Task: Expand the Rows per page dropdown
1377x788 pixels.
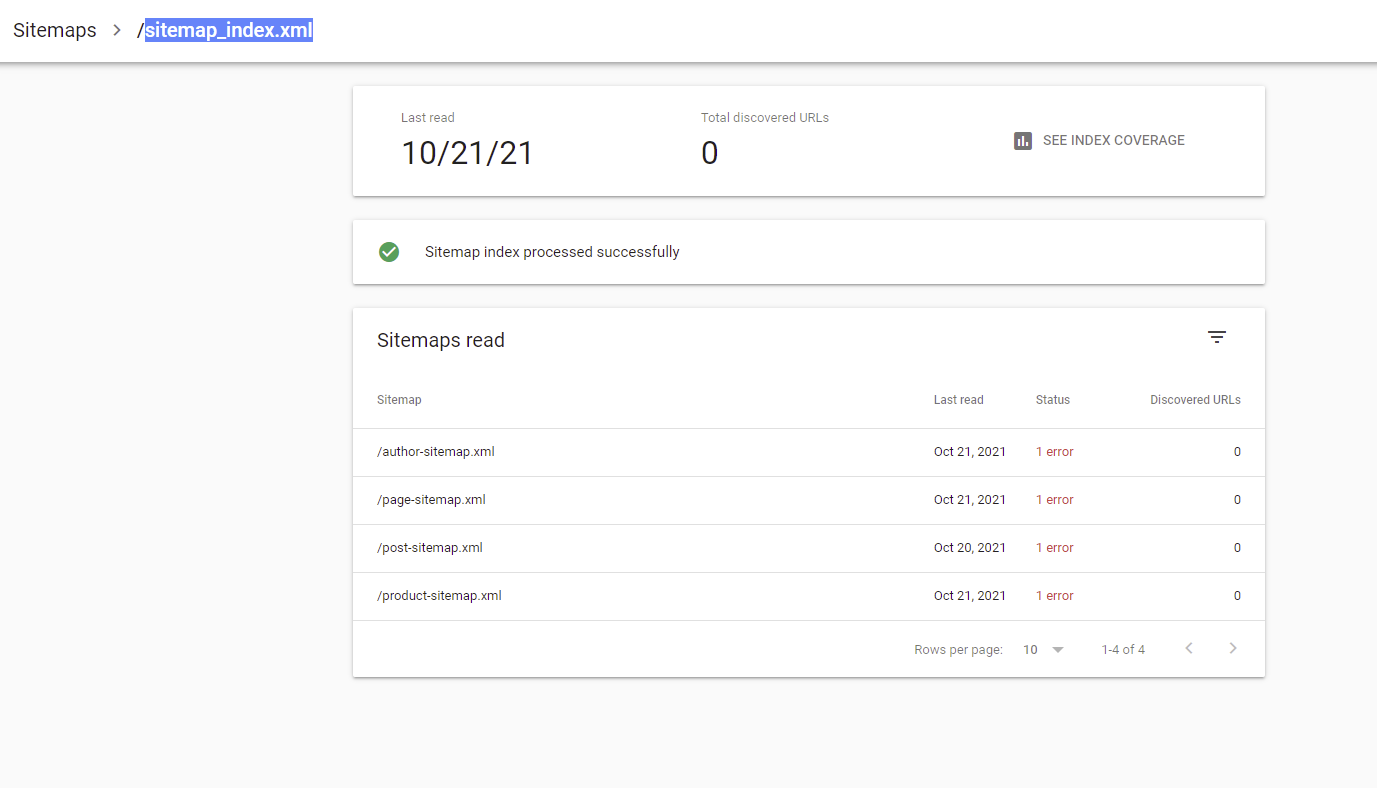Action: pyautogui.click(x=1043, y=650)
